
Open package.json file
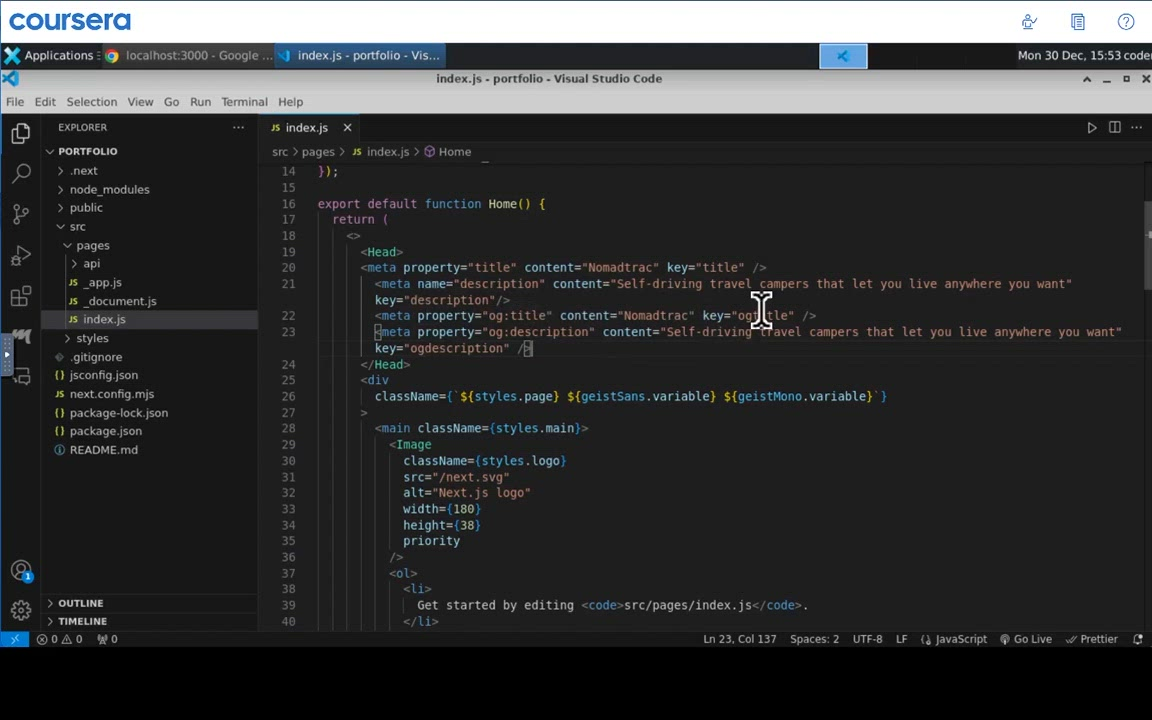click(x=150, y=431)
